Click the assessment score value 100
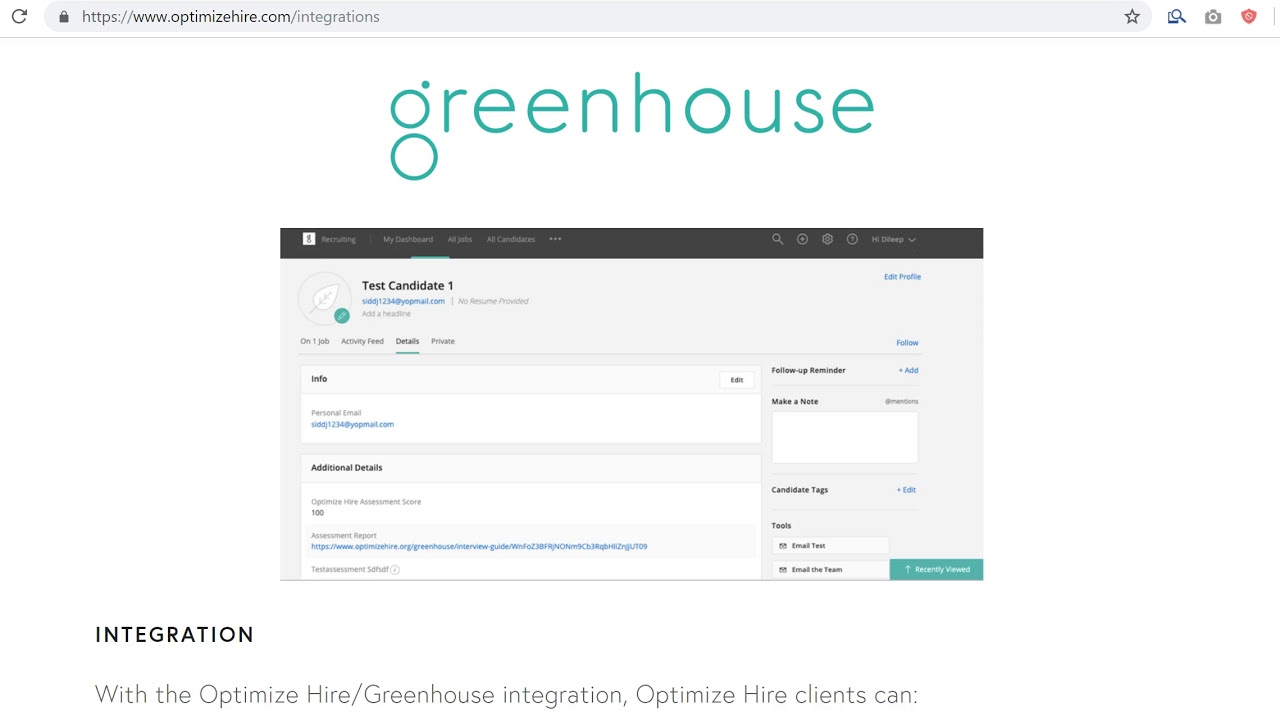The height and width of the screenshot is (720, 1280). [317, 513]
